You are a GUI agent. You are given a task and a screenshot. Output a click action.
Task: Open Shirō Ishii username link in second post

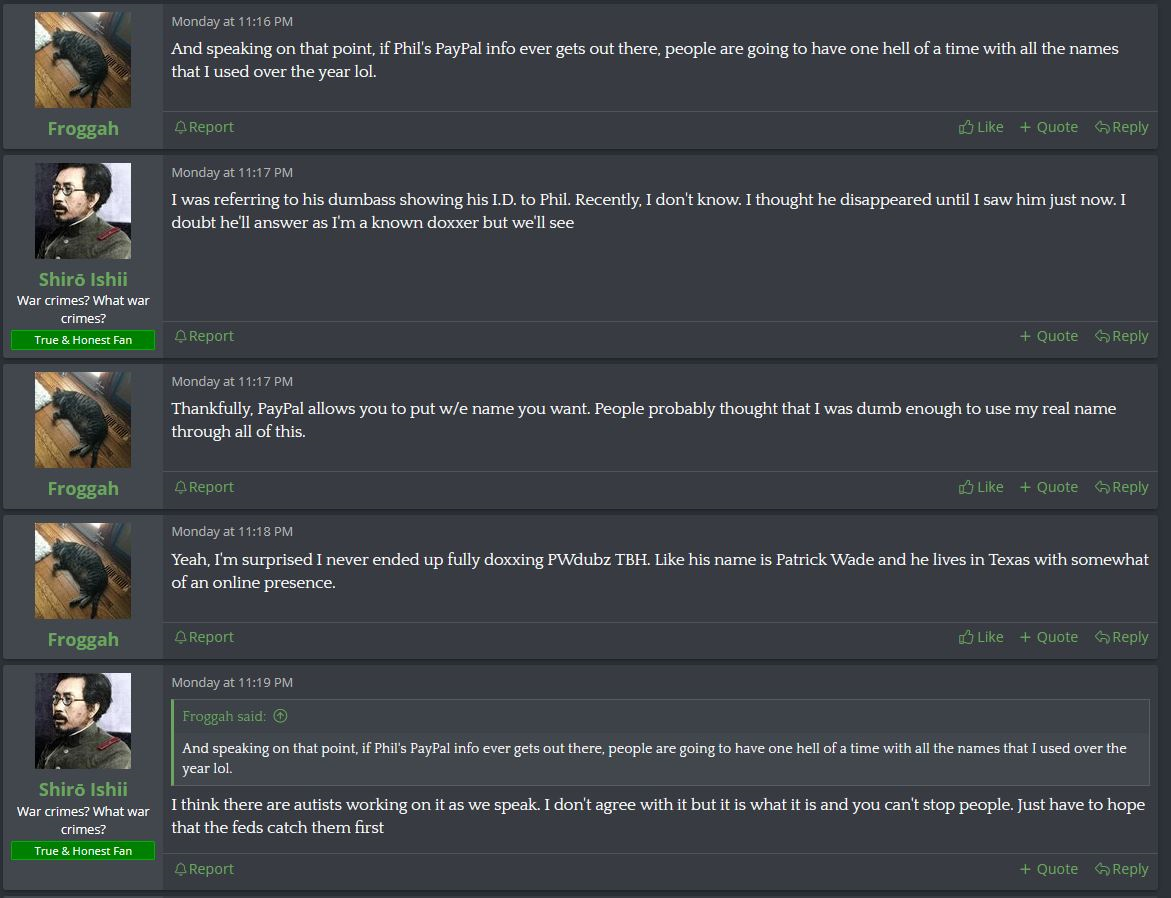pos(83,279)
